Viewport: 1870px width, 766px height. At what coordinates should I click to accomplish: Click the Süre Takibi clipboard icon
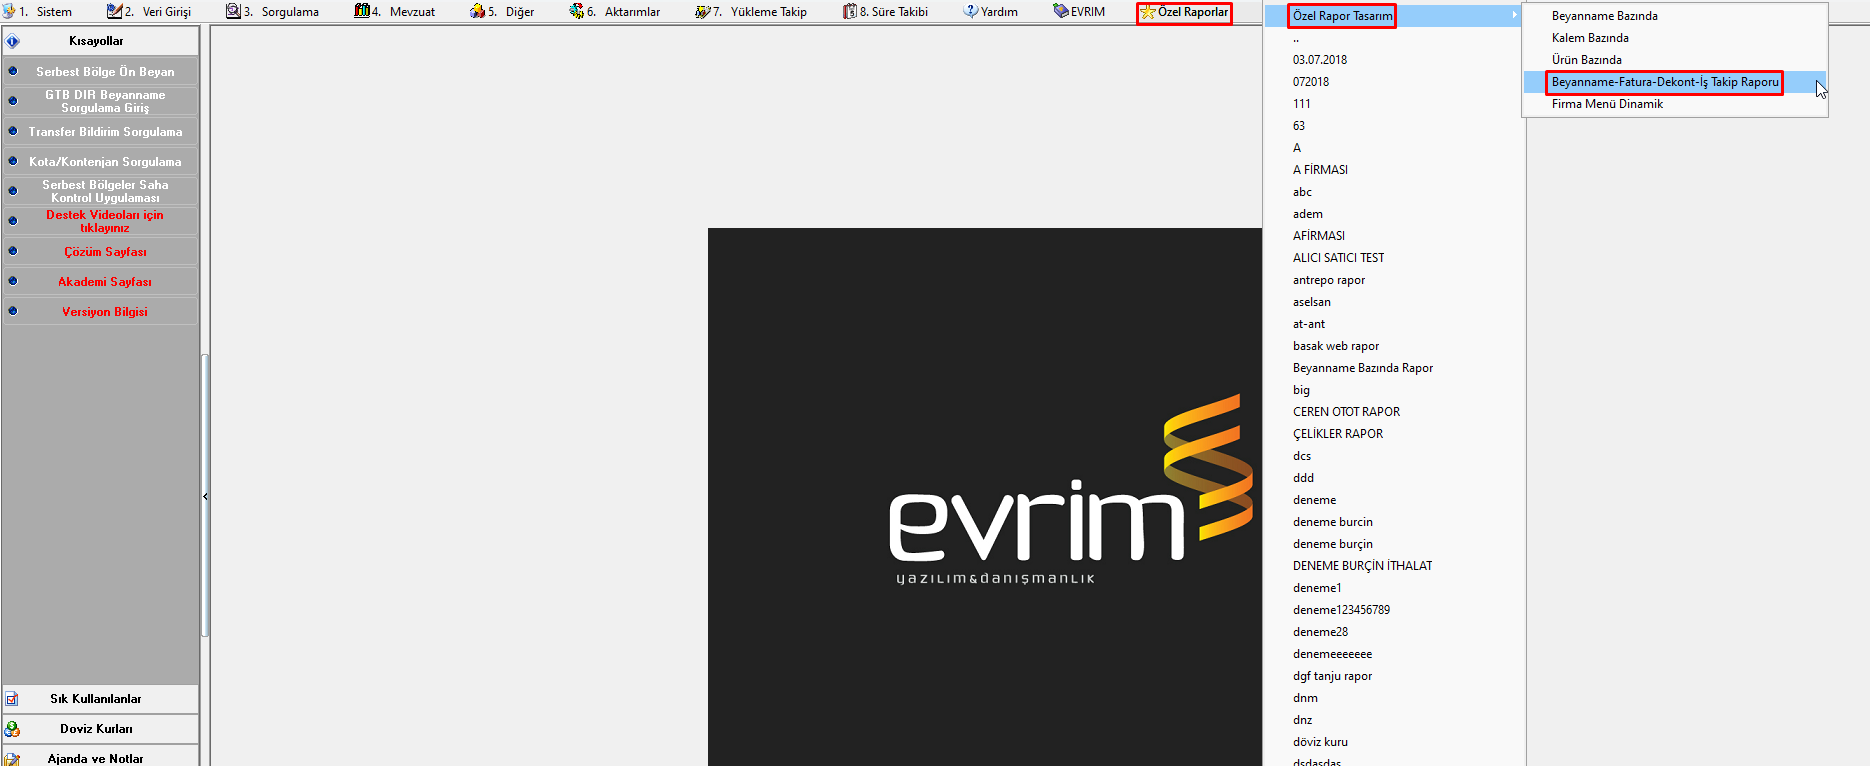click(x=850, y=12)
